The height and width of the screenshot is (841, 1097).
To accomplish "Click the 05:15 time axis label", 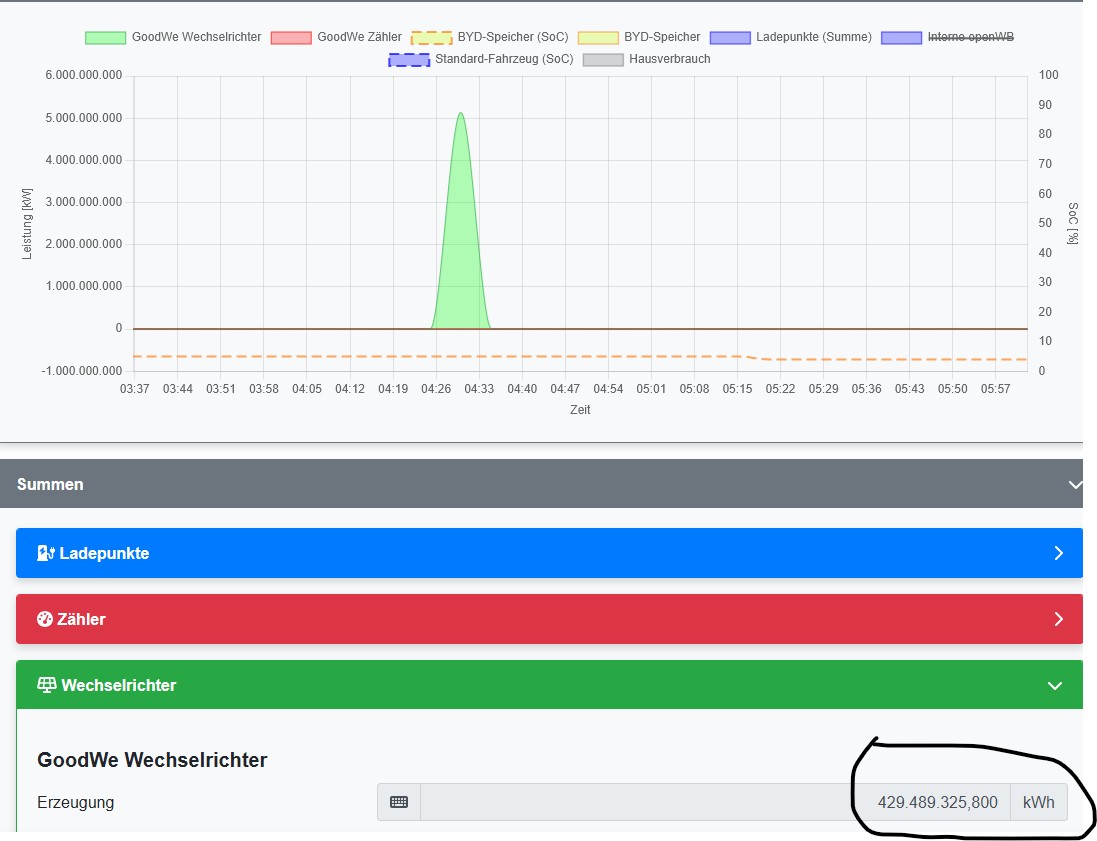I will pos(737,388).
